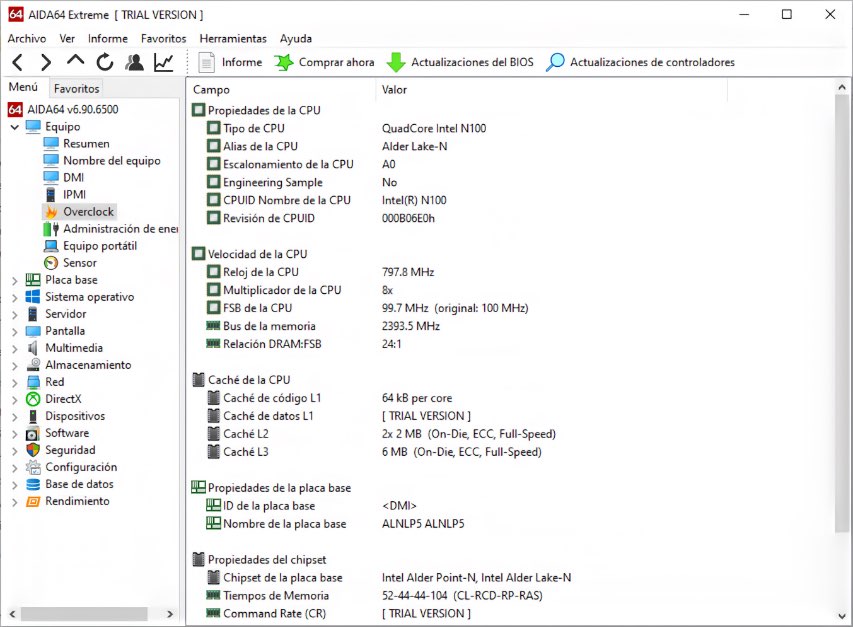Open the user/favorites manager toolbar icon
Viewport: 853px width, 627px height.
point(134,63)
